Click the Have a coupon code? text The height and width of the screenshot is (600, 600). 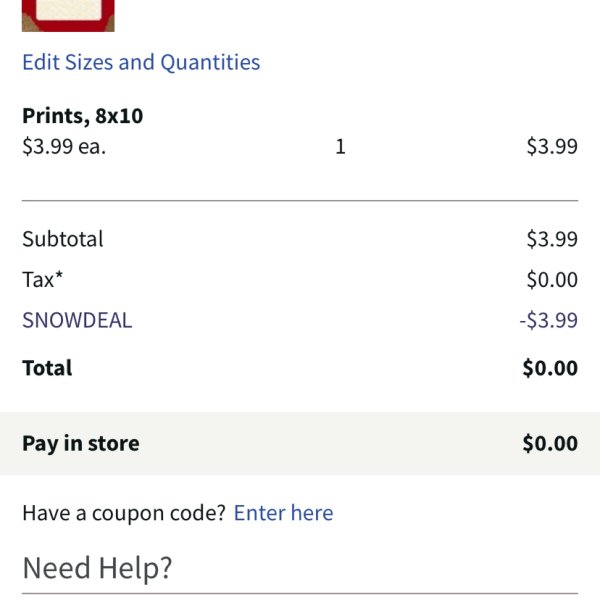point(124,513)
